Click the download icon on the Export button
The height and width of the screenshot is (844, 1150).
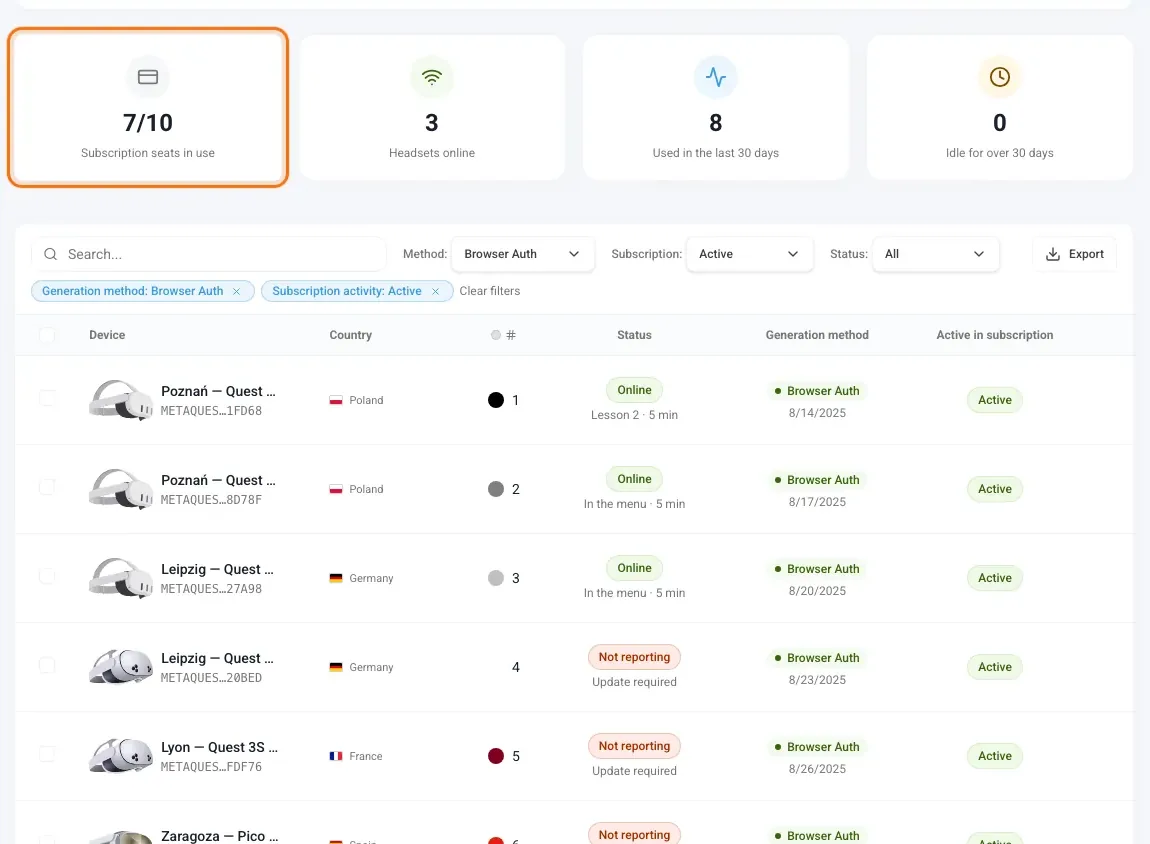(1052, 254)
